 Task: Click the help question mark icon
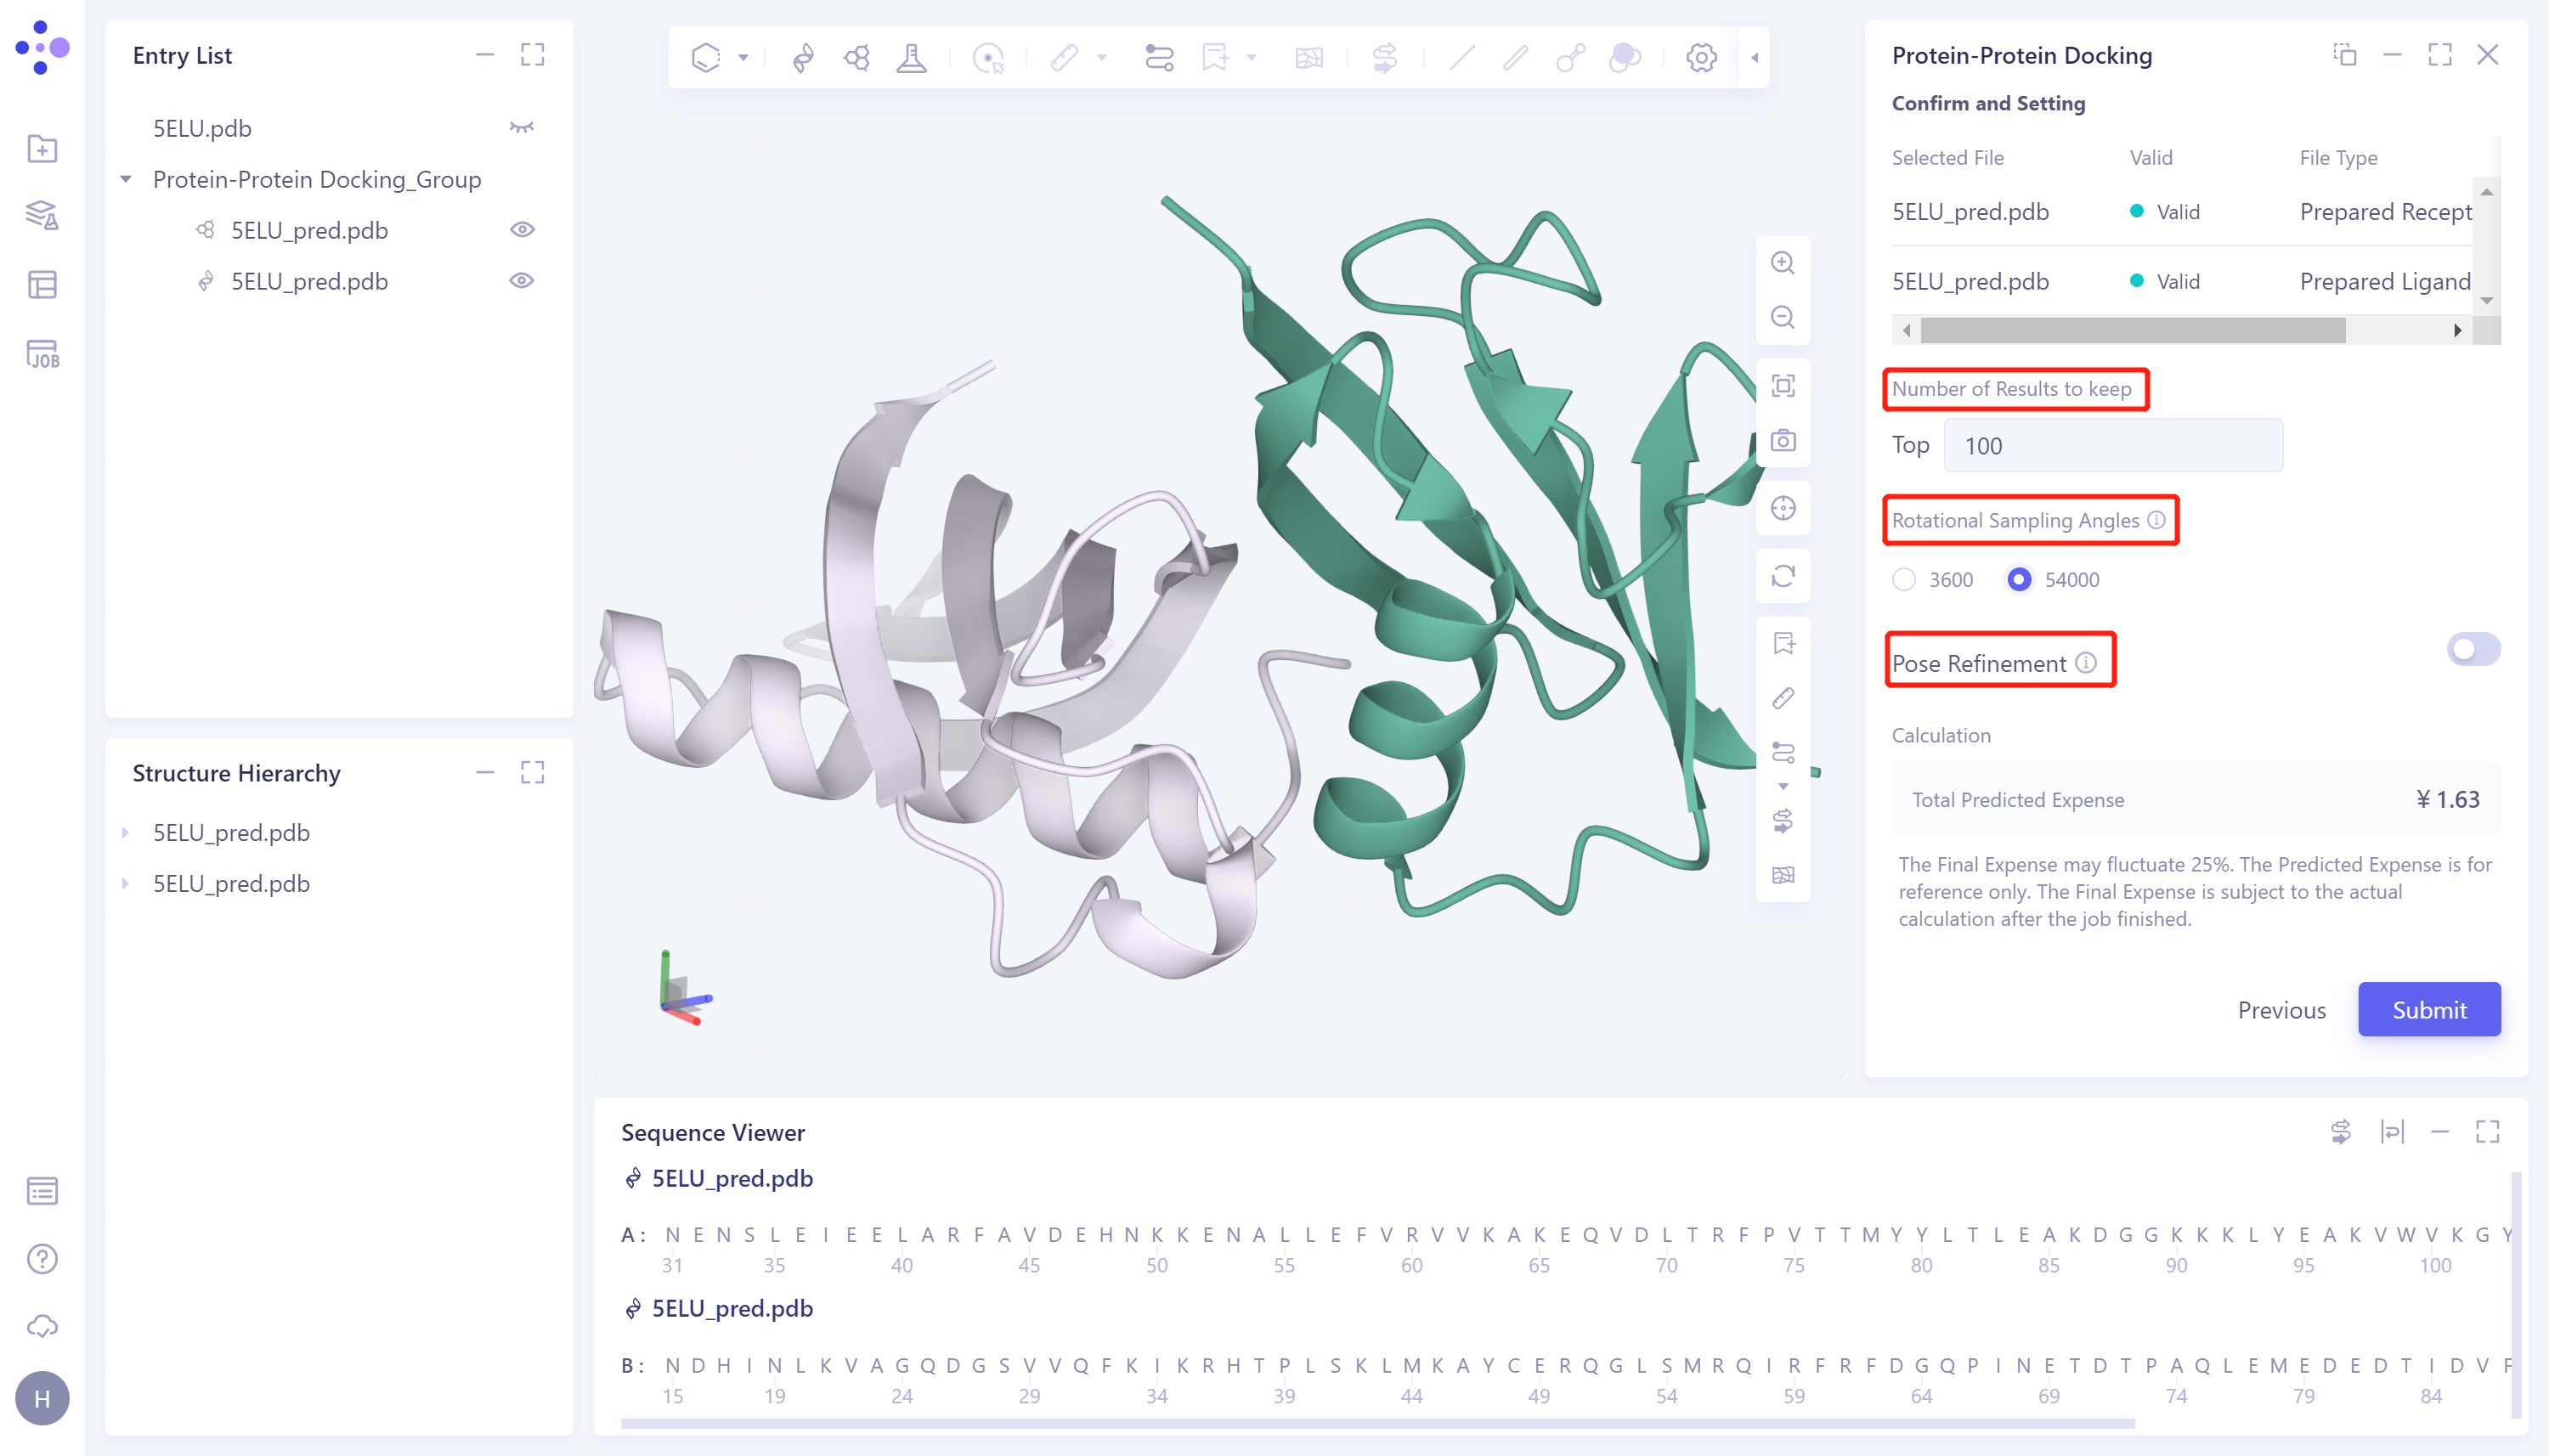click(x=42, y=1259)
